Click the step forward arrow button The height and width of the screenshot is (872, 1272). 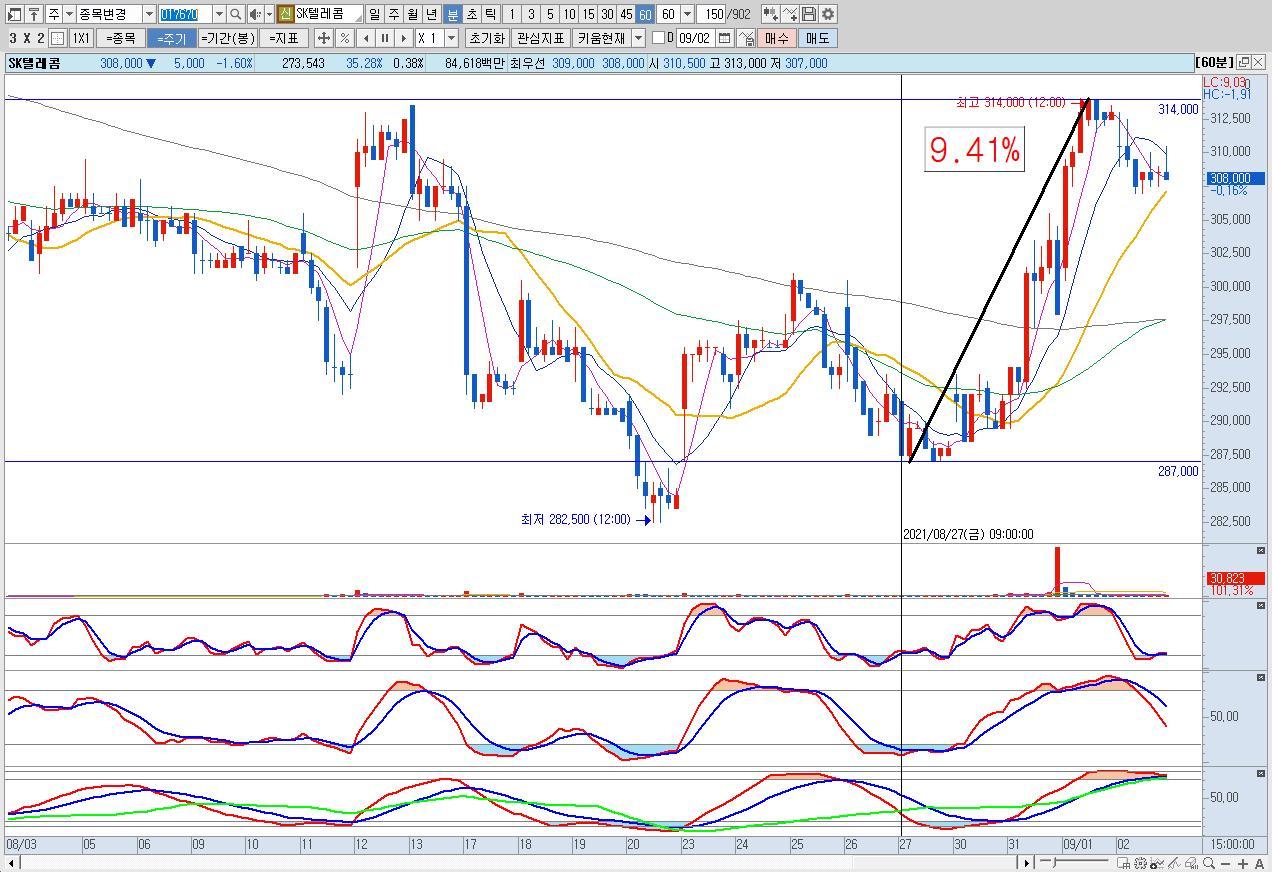[403, 38]
